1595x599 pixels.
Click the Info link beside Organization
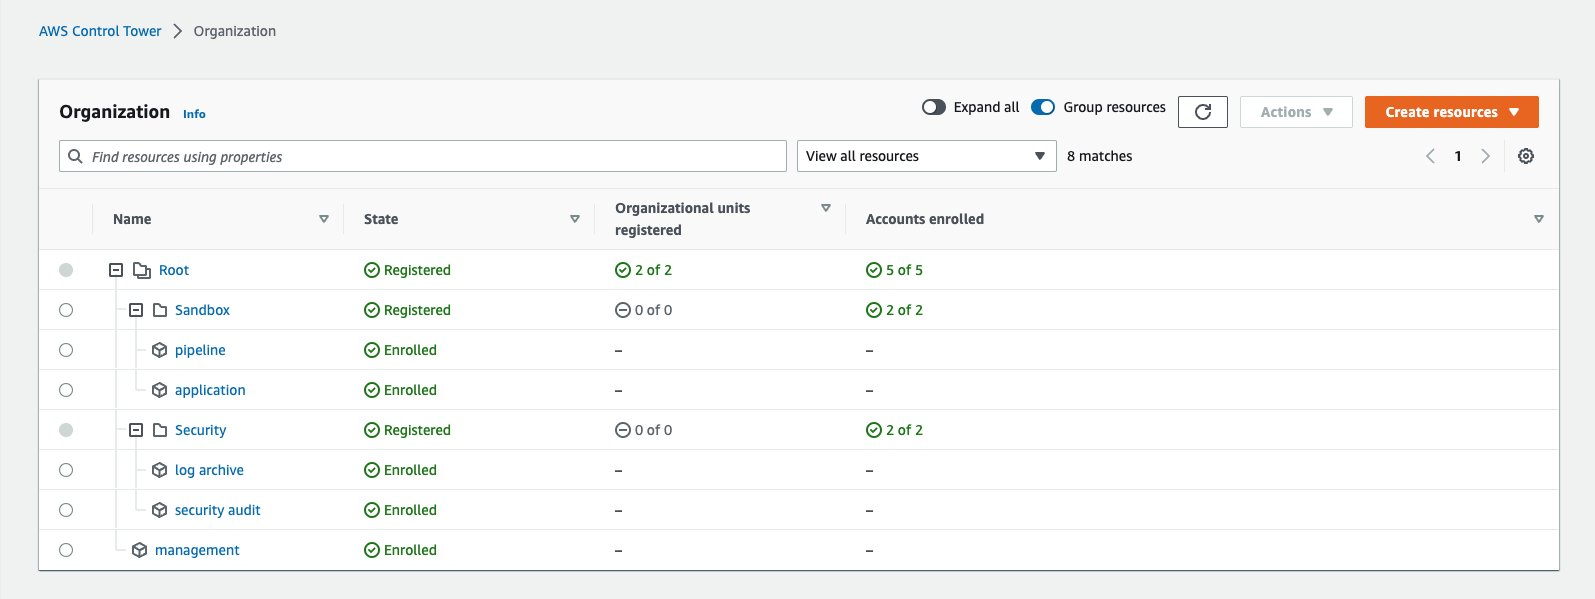(x=194, y=114)
